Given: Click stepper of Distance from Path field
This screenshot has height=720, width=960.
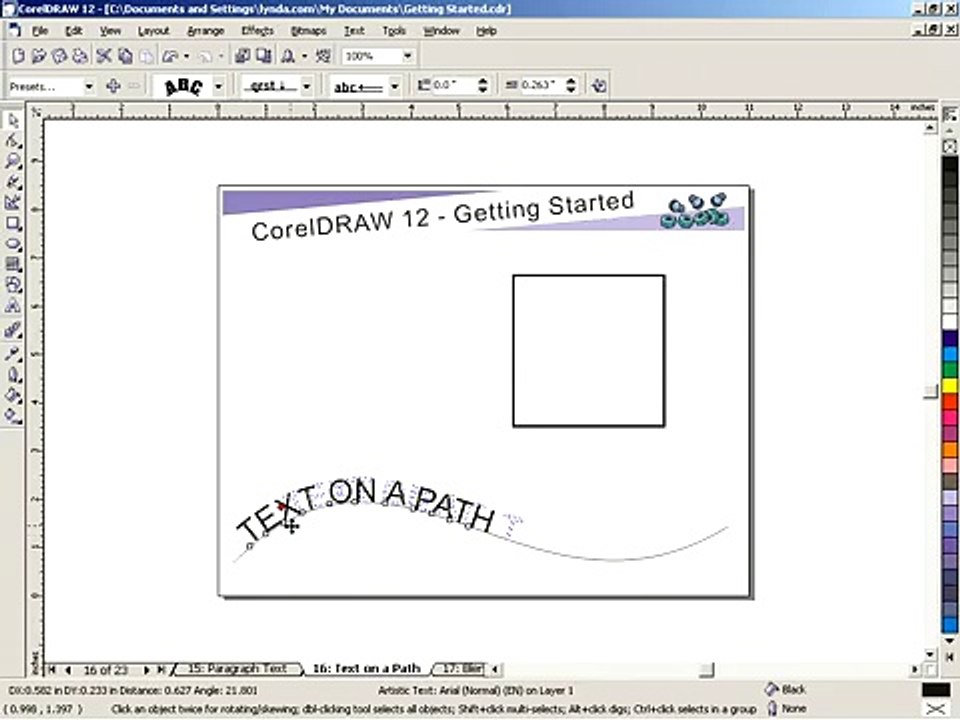Looking at the screenshot, I should (x=483, y=86).
